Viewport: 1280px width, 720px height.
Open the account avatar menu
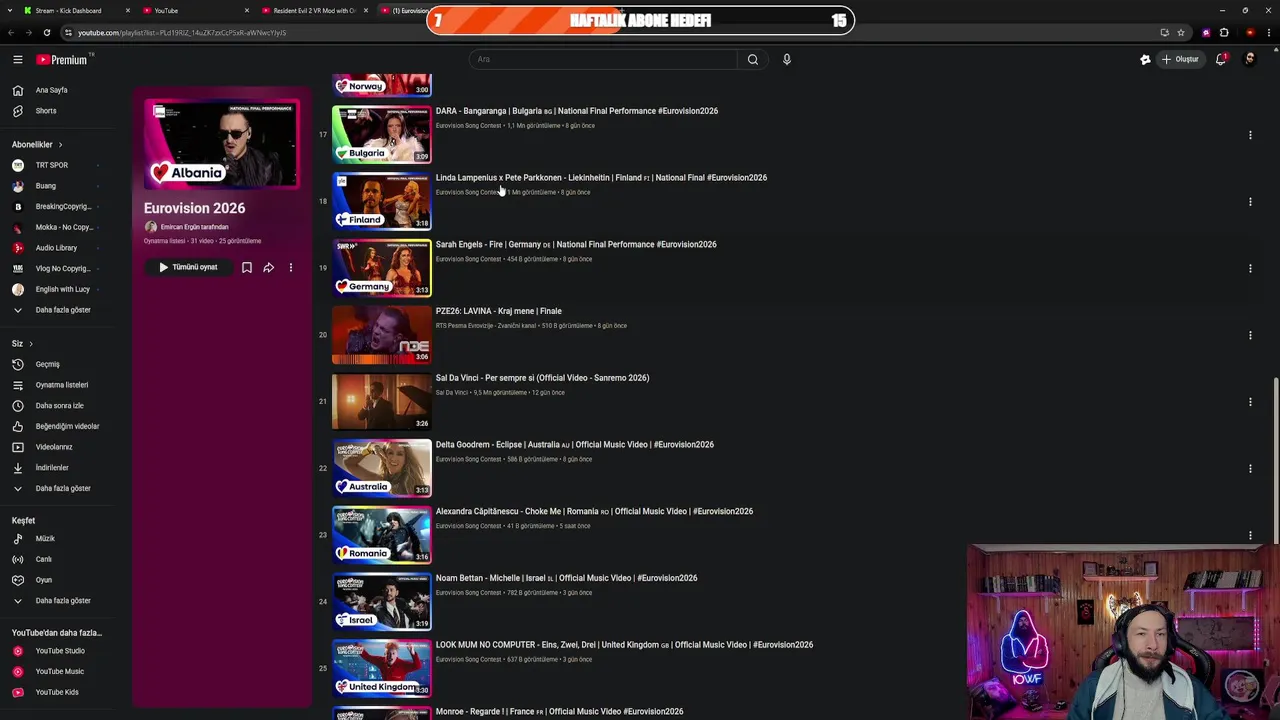[1250, 59]
